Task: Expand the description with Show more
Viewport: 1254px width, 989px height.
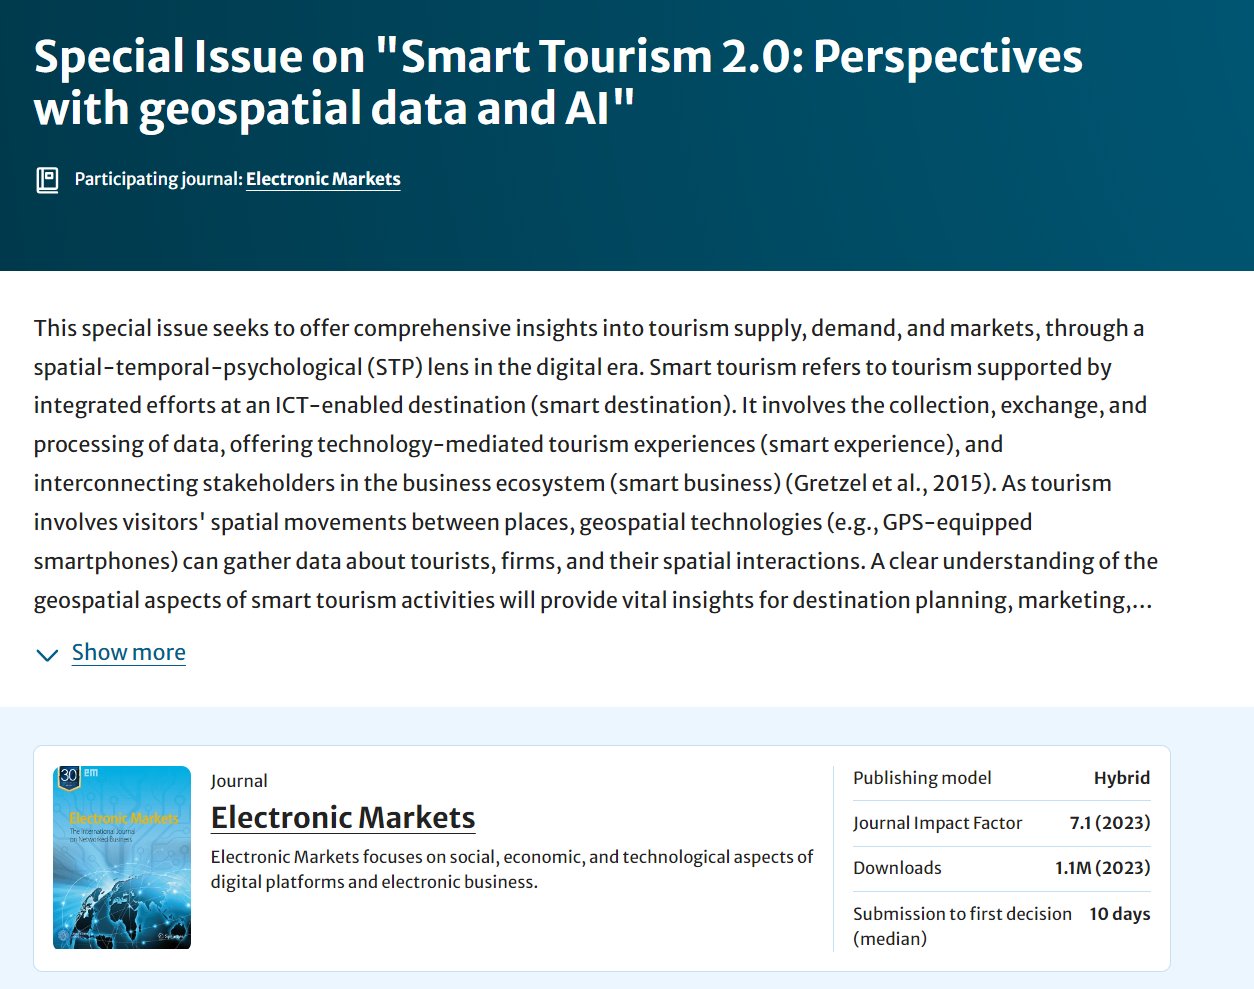Action: [129, 653]
